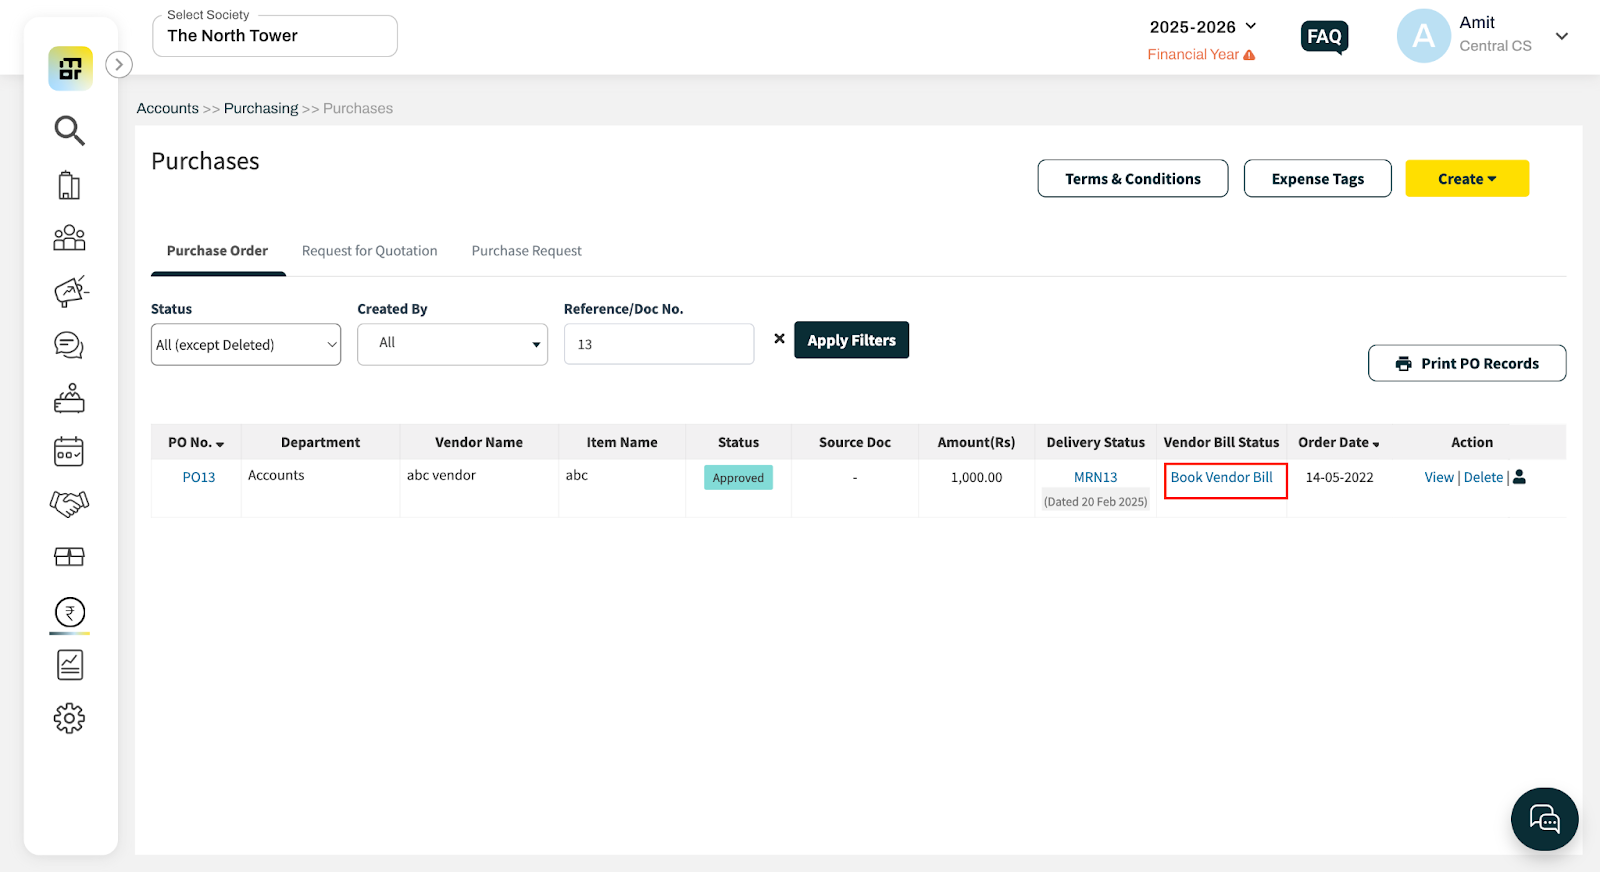
Task: Click View action for PO13
Action: [1439, 477]
